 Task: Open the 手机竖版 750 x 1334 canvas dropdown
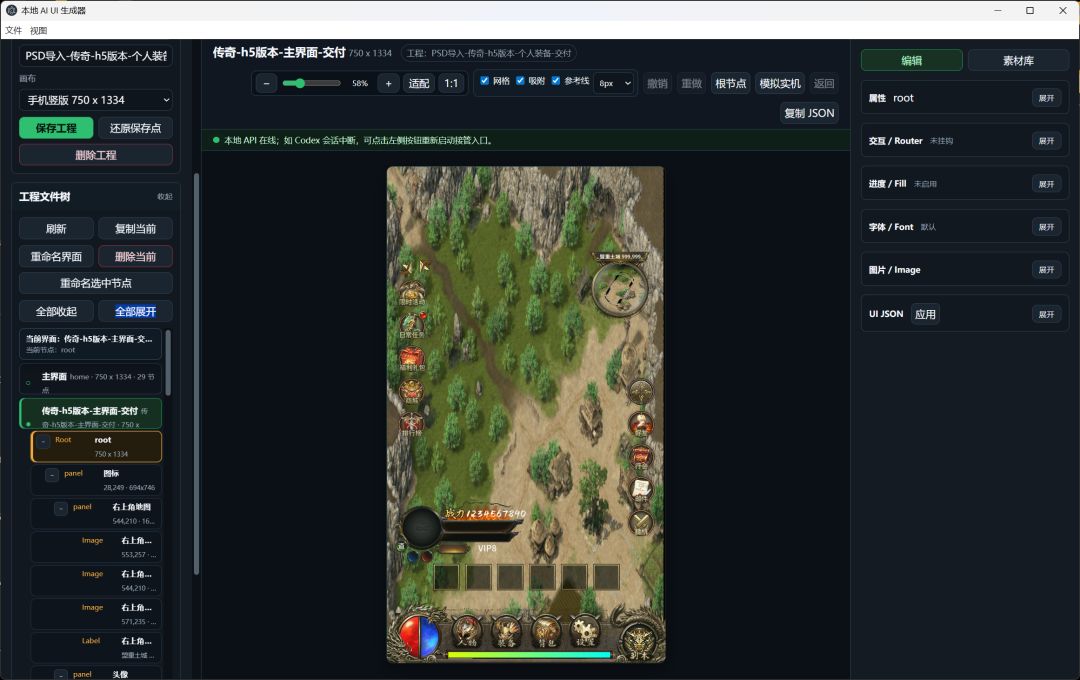click(96, 100)
